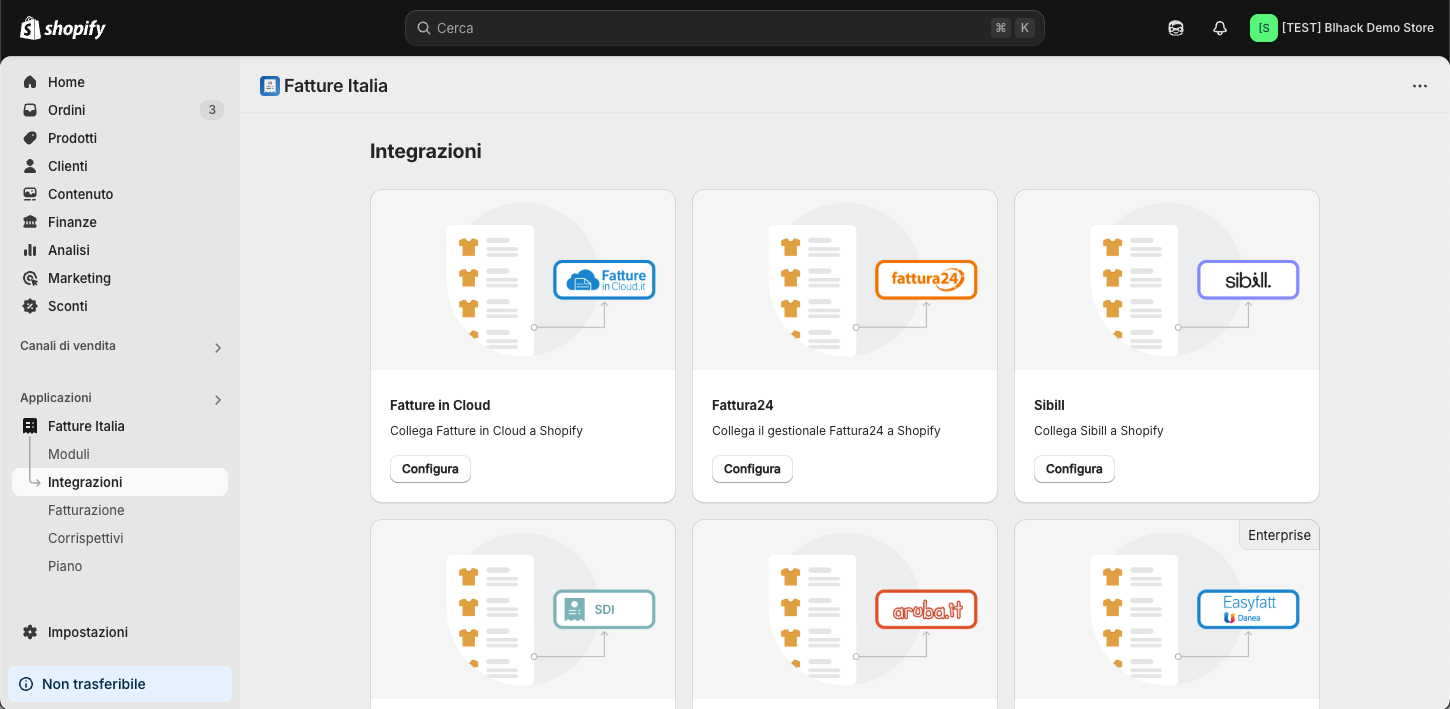Click the info icon beside Non trasferibile

click(x=26, y=684)
